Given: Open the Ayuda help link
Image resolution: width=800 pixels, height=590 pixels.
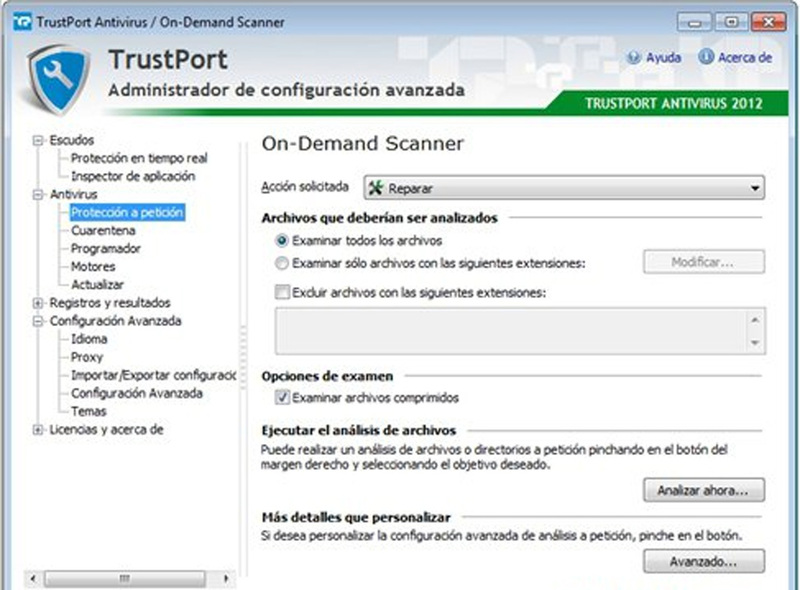Looking at the screenshot, I should tap(663, 57).
